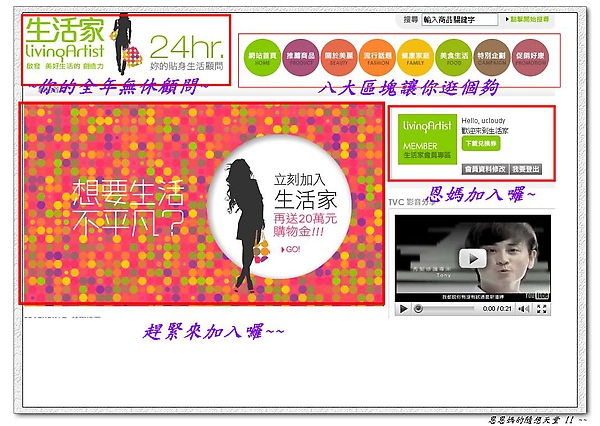Click the 0:00 / 0:21 time text
This screenshot has width=600, height=426.
point(497,308)
